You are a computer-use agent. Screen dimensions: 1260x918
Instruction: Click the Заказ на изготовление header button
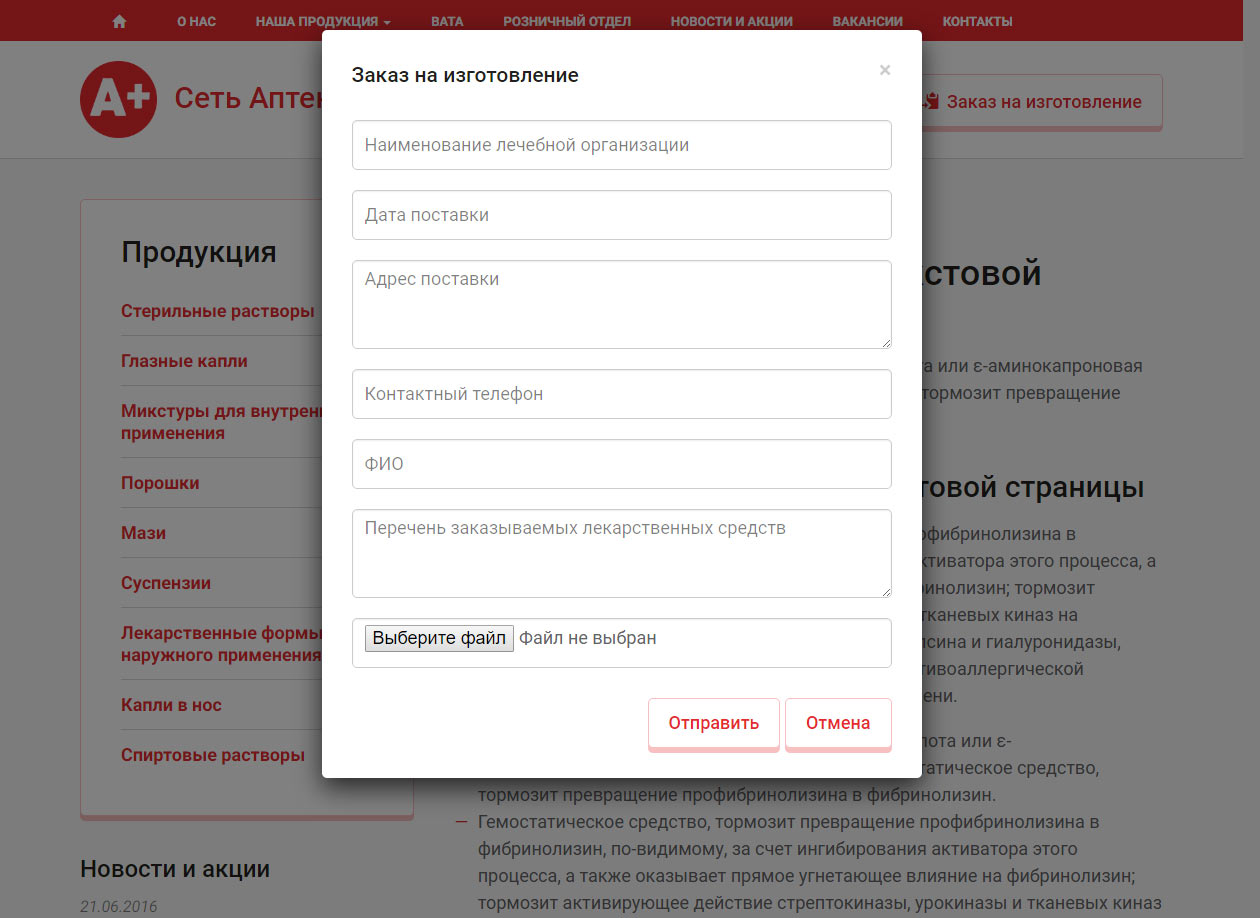coord(1041,102)
